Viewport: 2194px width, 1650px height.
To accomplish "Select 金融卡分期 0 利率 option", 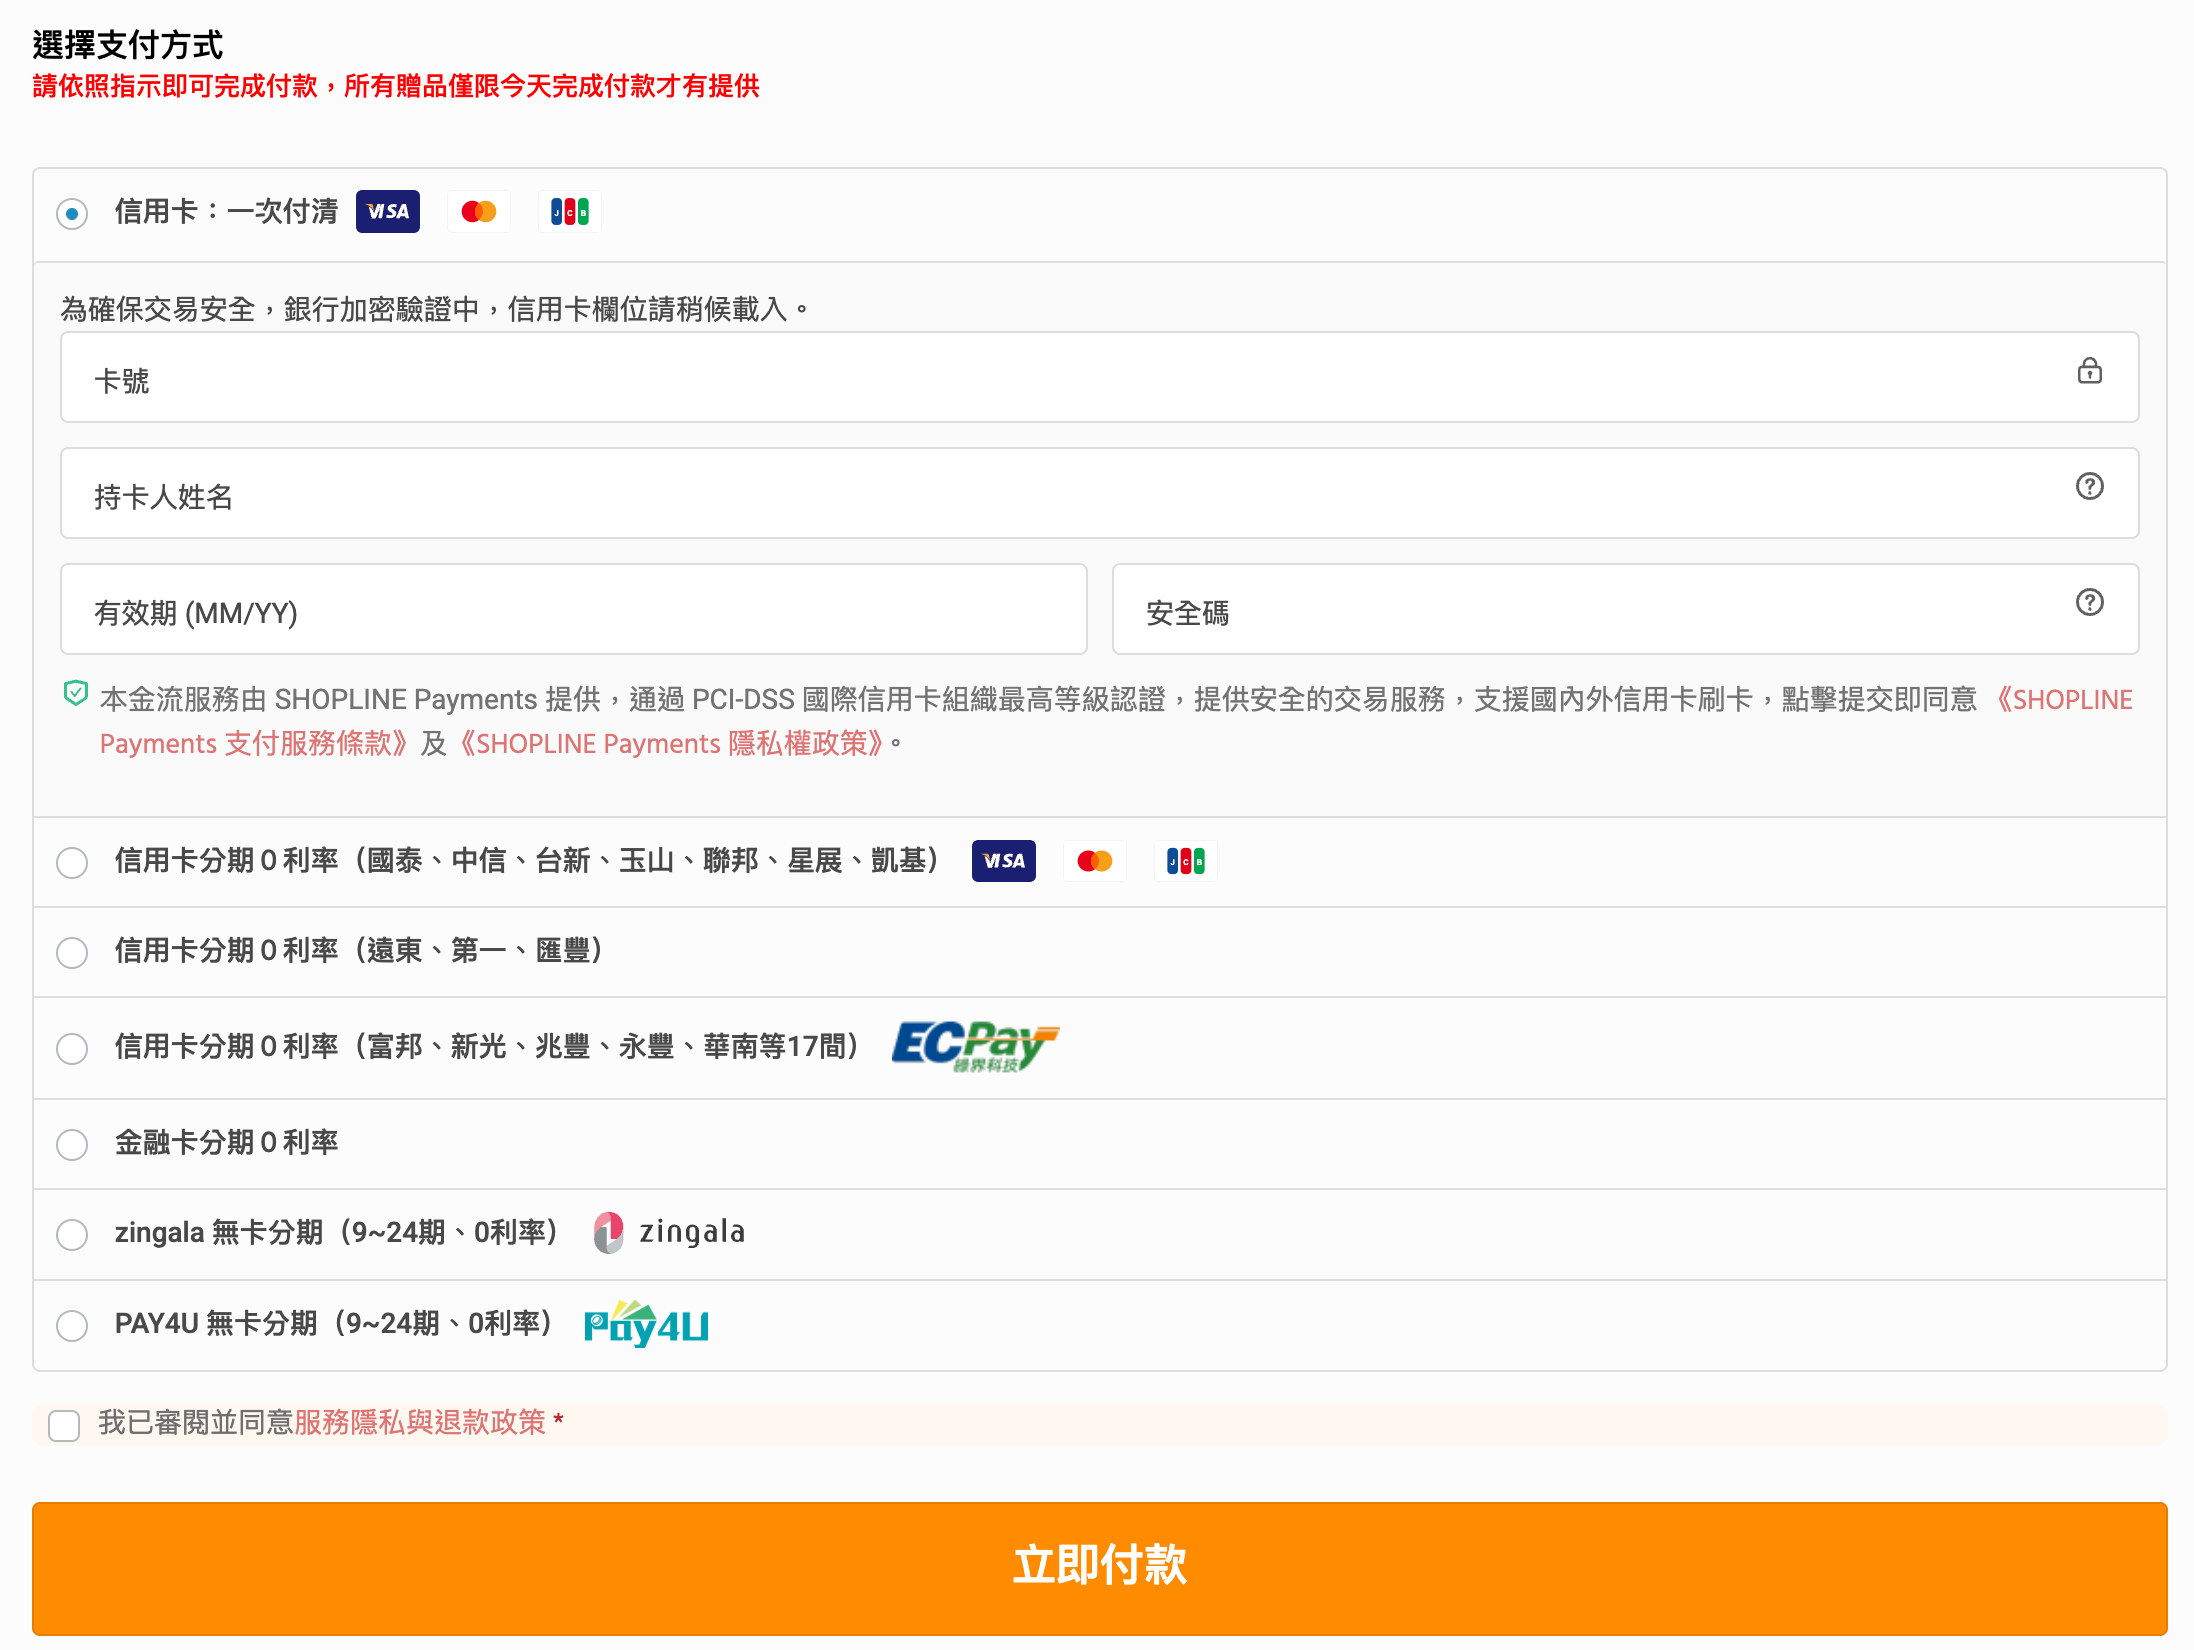I will [x=72, y=1144].
